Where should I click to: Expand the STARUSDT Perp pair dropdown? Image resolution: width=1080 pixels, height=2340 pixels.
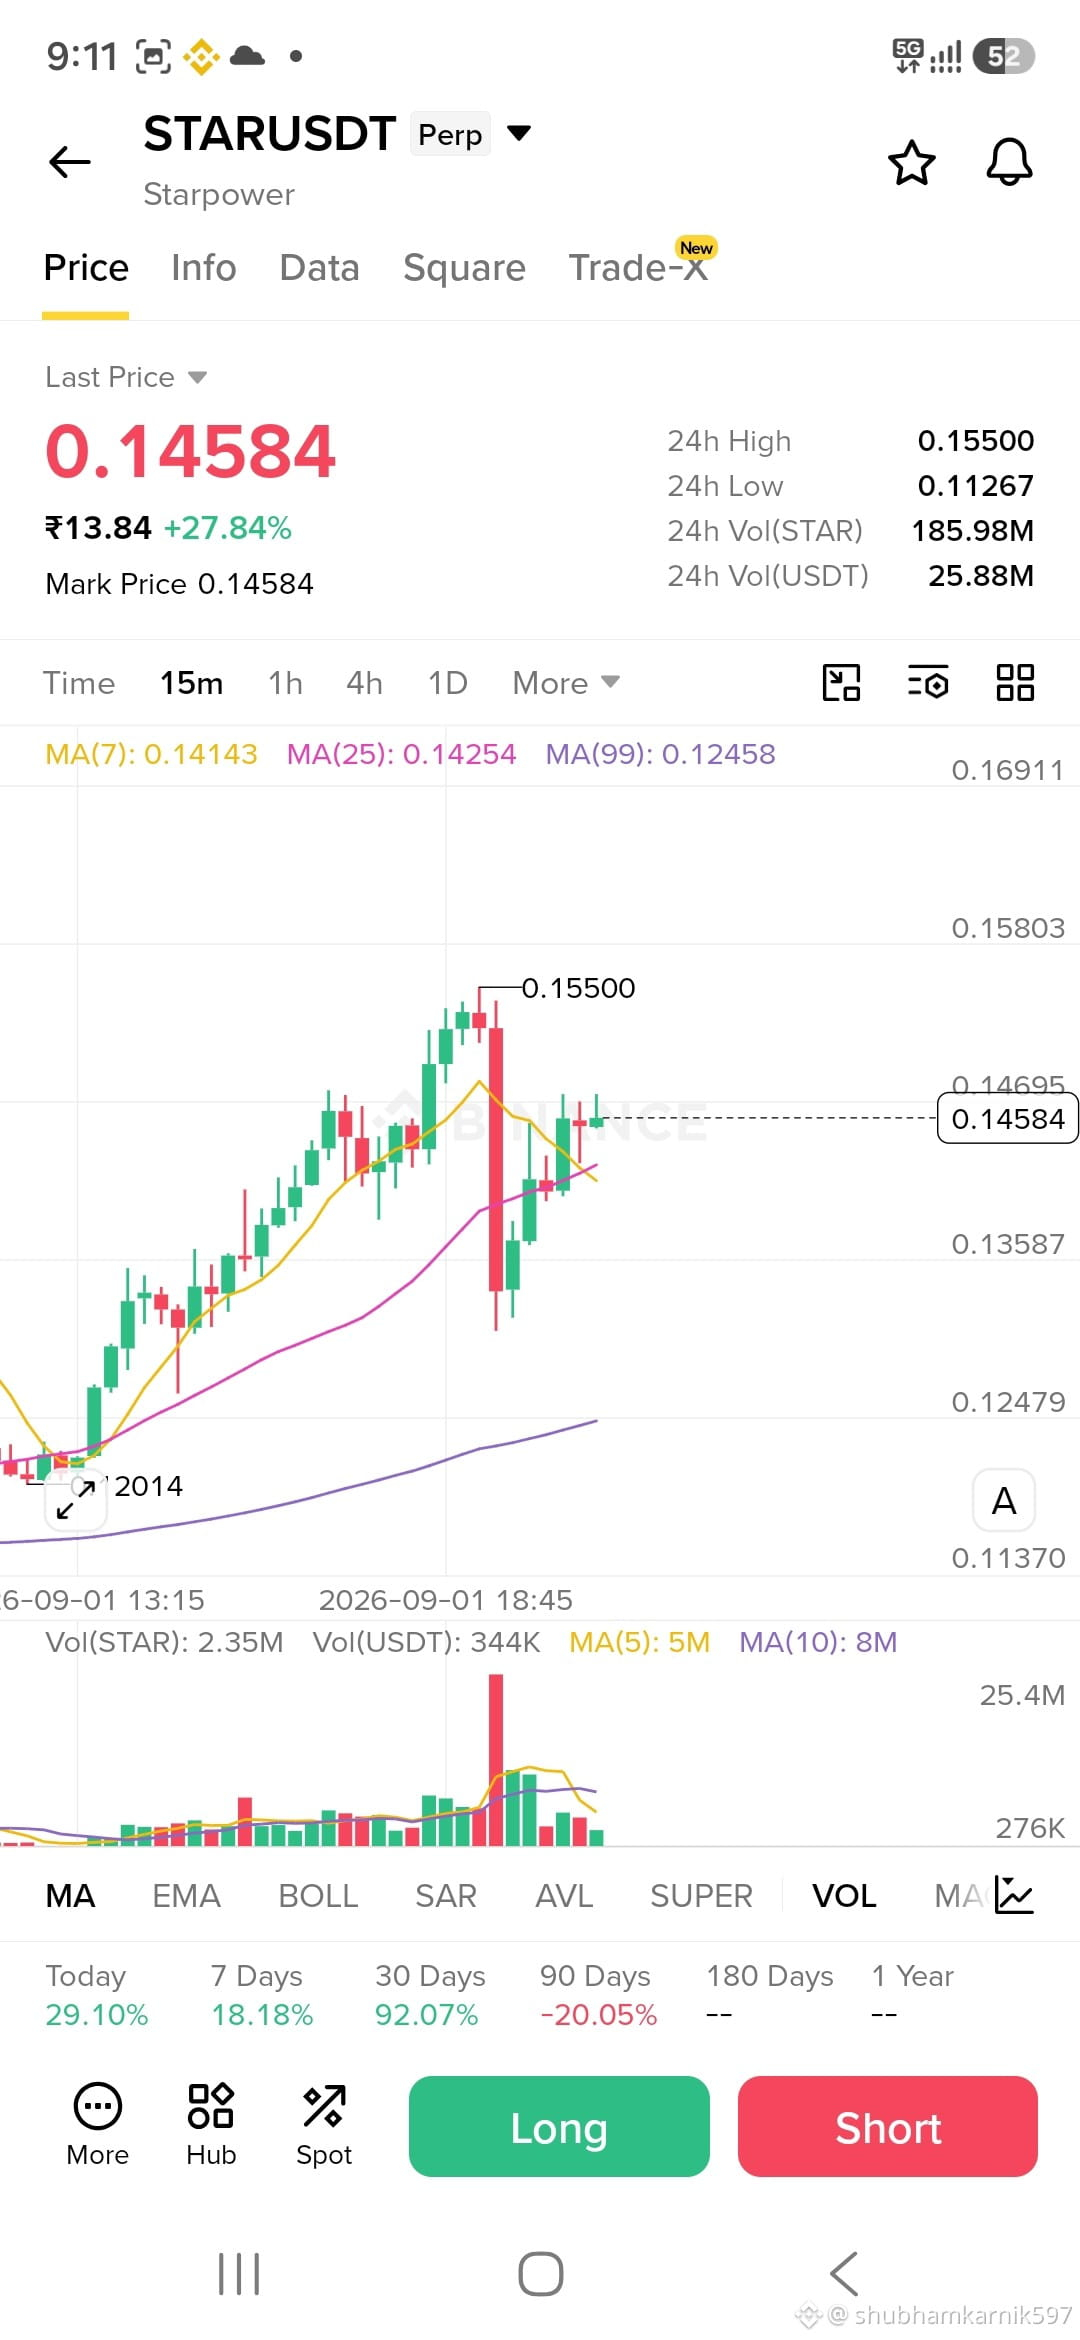pyautogui.click(x=519, y=133)
